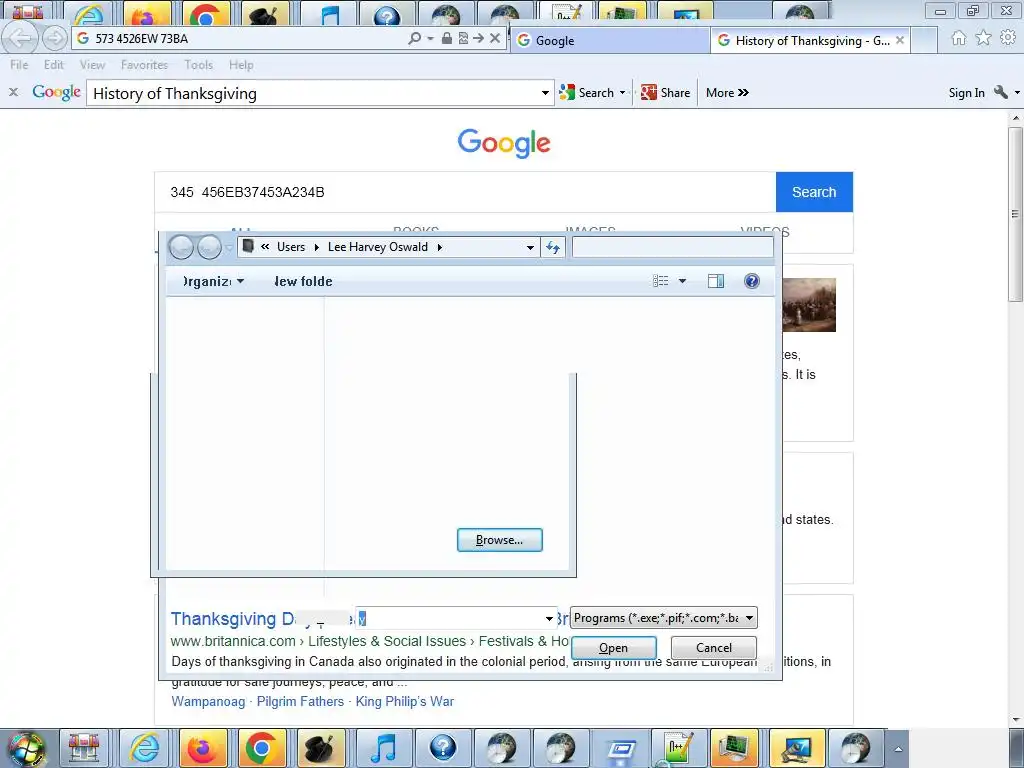
Task: Show hidden system tray icons arrow
Action: coord(898,749)
